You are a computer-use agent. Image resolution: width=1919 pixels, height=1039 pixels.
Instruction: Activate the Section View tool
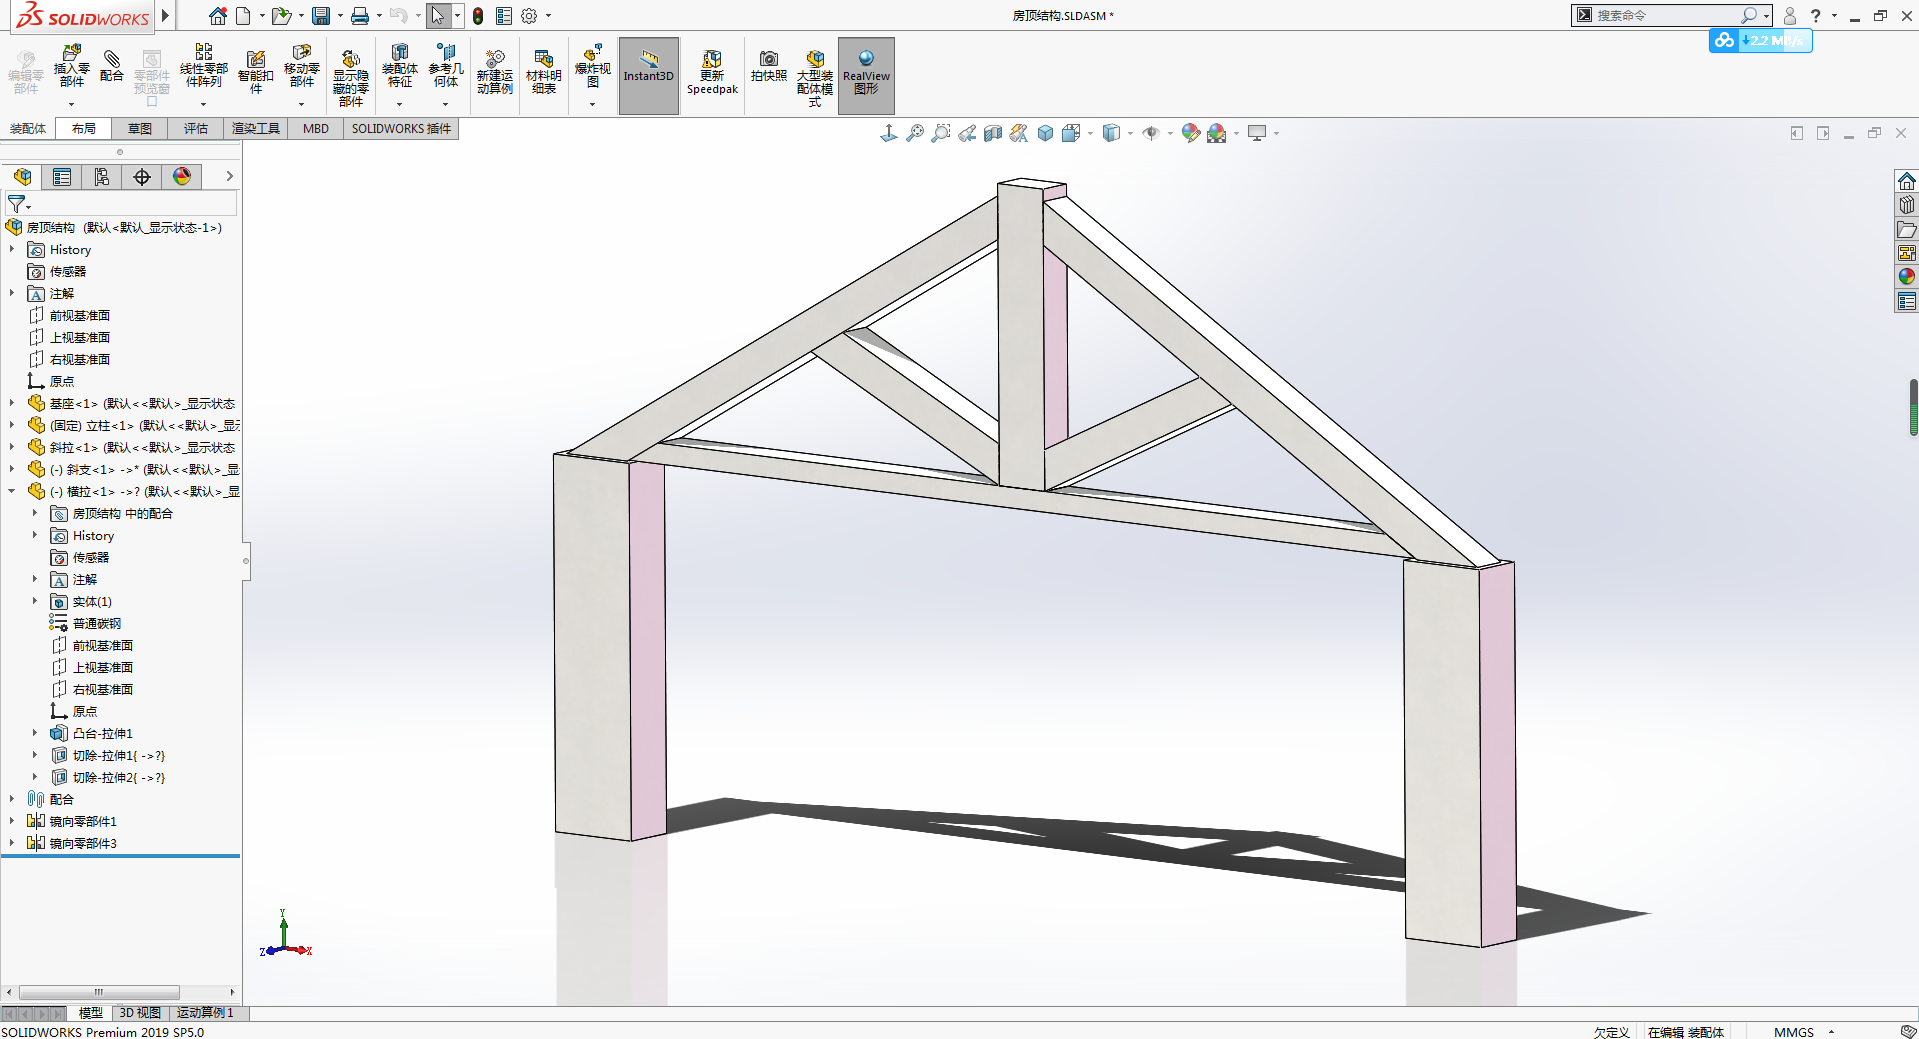(x=993, y=133)
